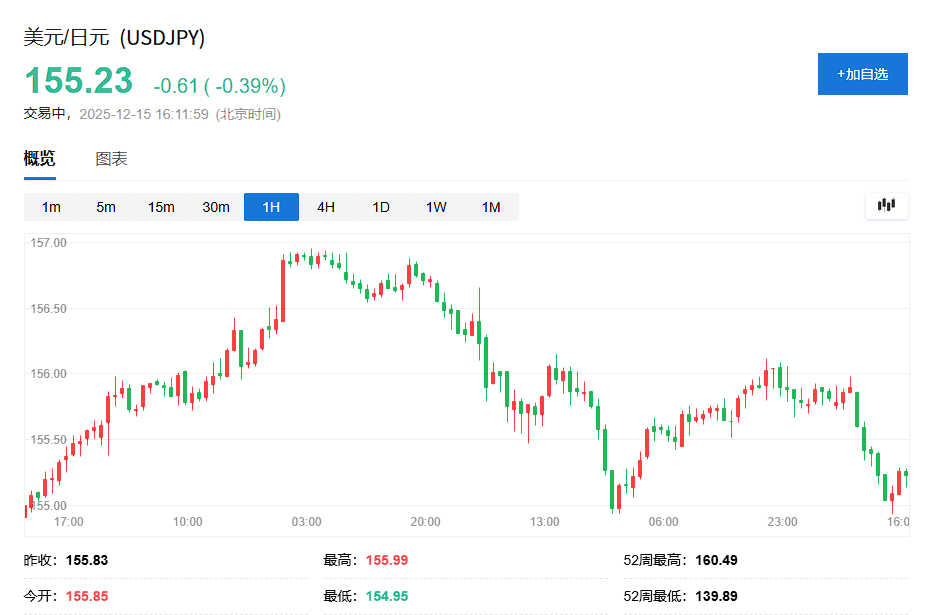Click the current price 155.23
The height and width of the screenshot is (615, 926).
[78, 80]
